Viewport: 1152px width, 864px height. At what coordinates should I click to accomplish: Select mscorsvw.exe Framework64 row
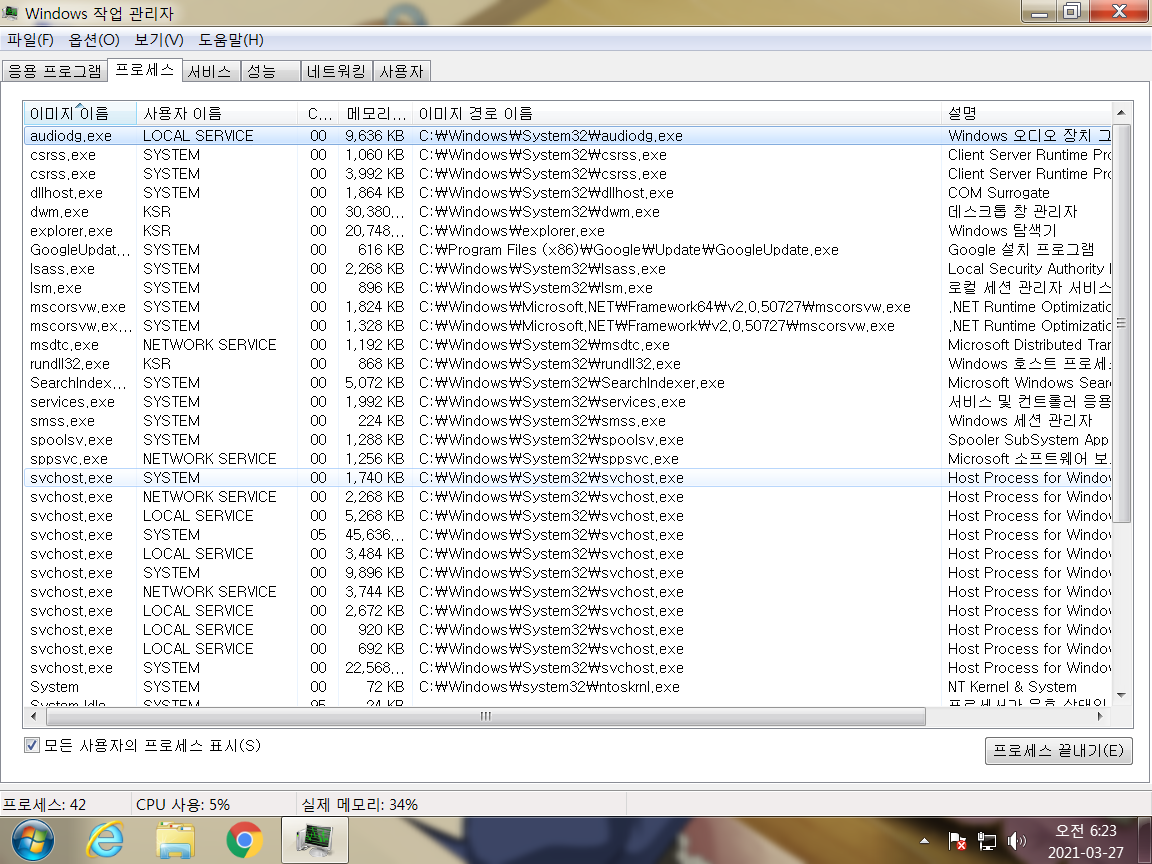click(568, 307)
